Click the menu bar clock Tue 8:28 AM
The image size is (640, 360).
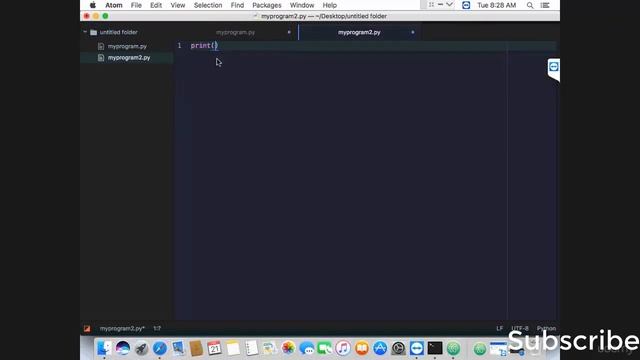pyautogui.click(x=496, y=5)
